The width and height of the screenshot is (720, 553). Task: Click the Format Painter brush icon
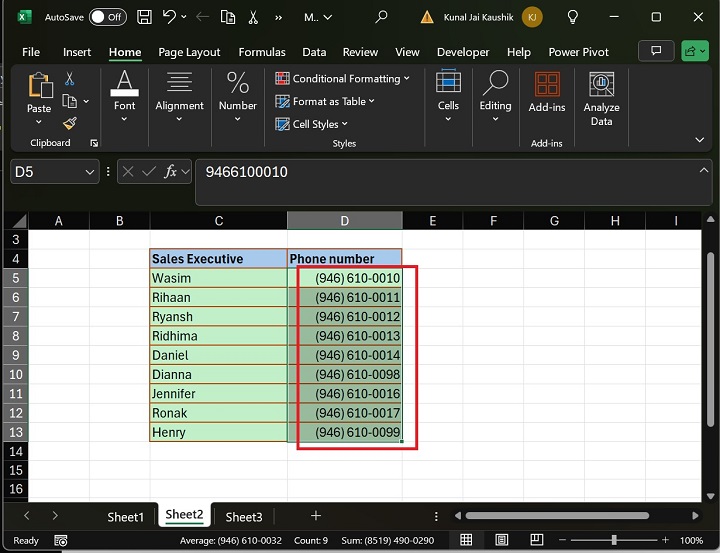coord(70,123)
